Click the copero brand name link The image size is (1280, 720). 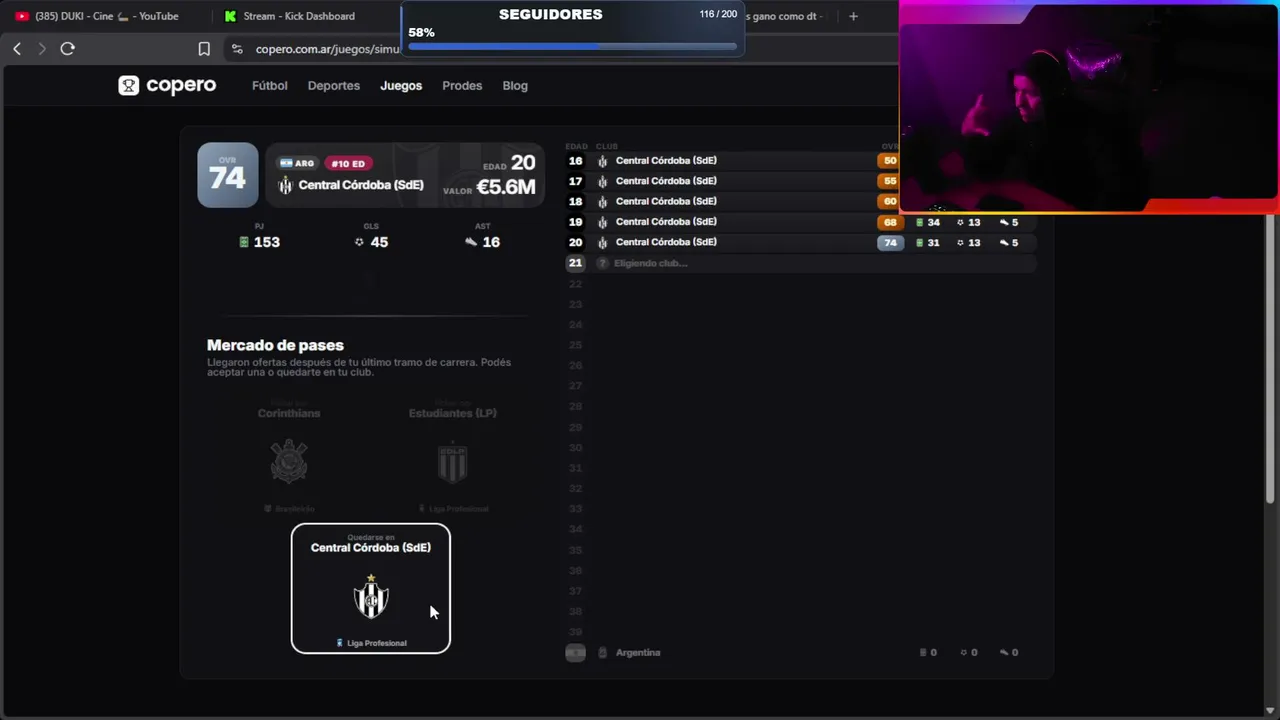click(181, 86)
